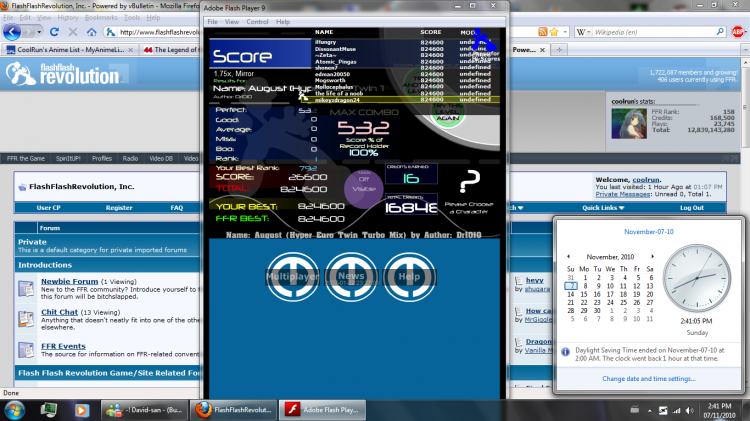Open the Help circular button
Viewport: 750px width, 421px height.
[409, 277]
